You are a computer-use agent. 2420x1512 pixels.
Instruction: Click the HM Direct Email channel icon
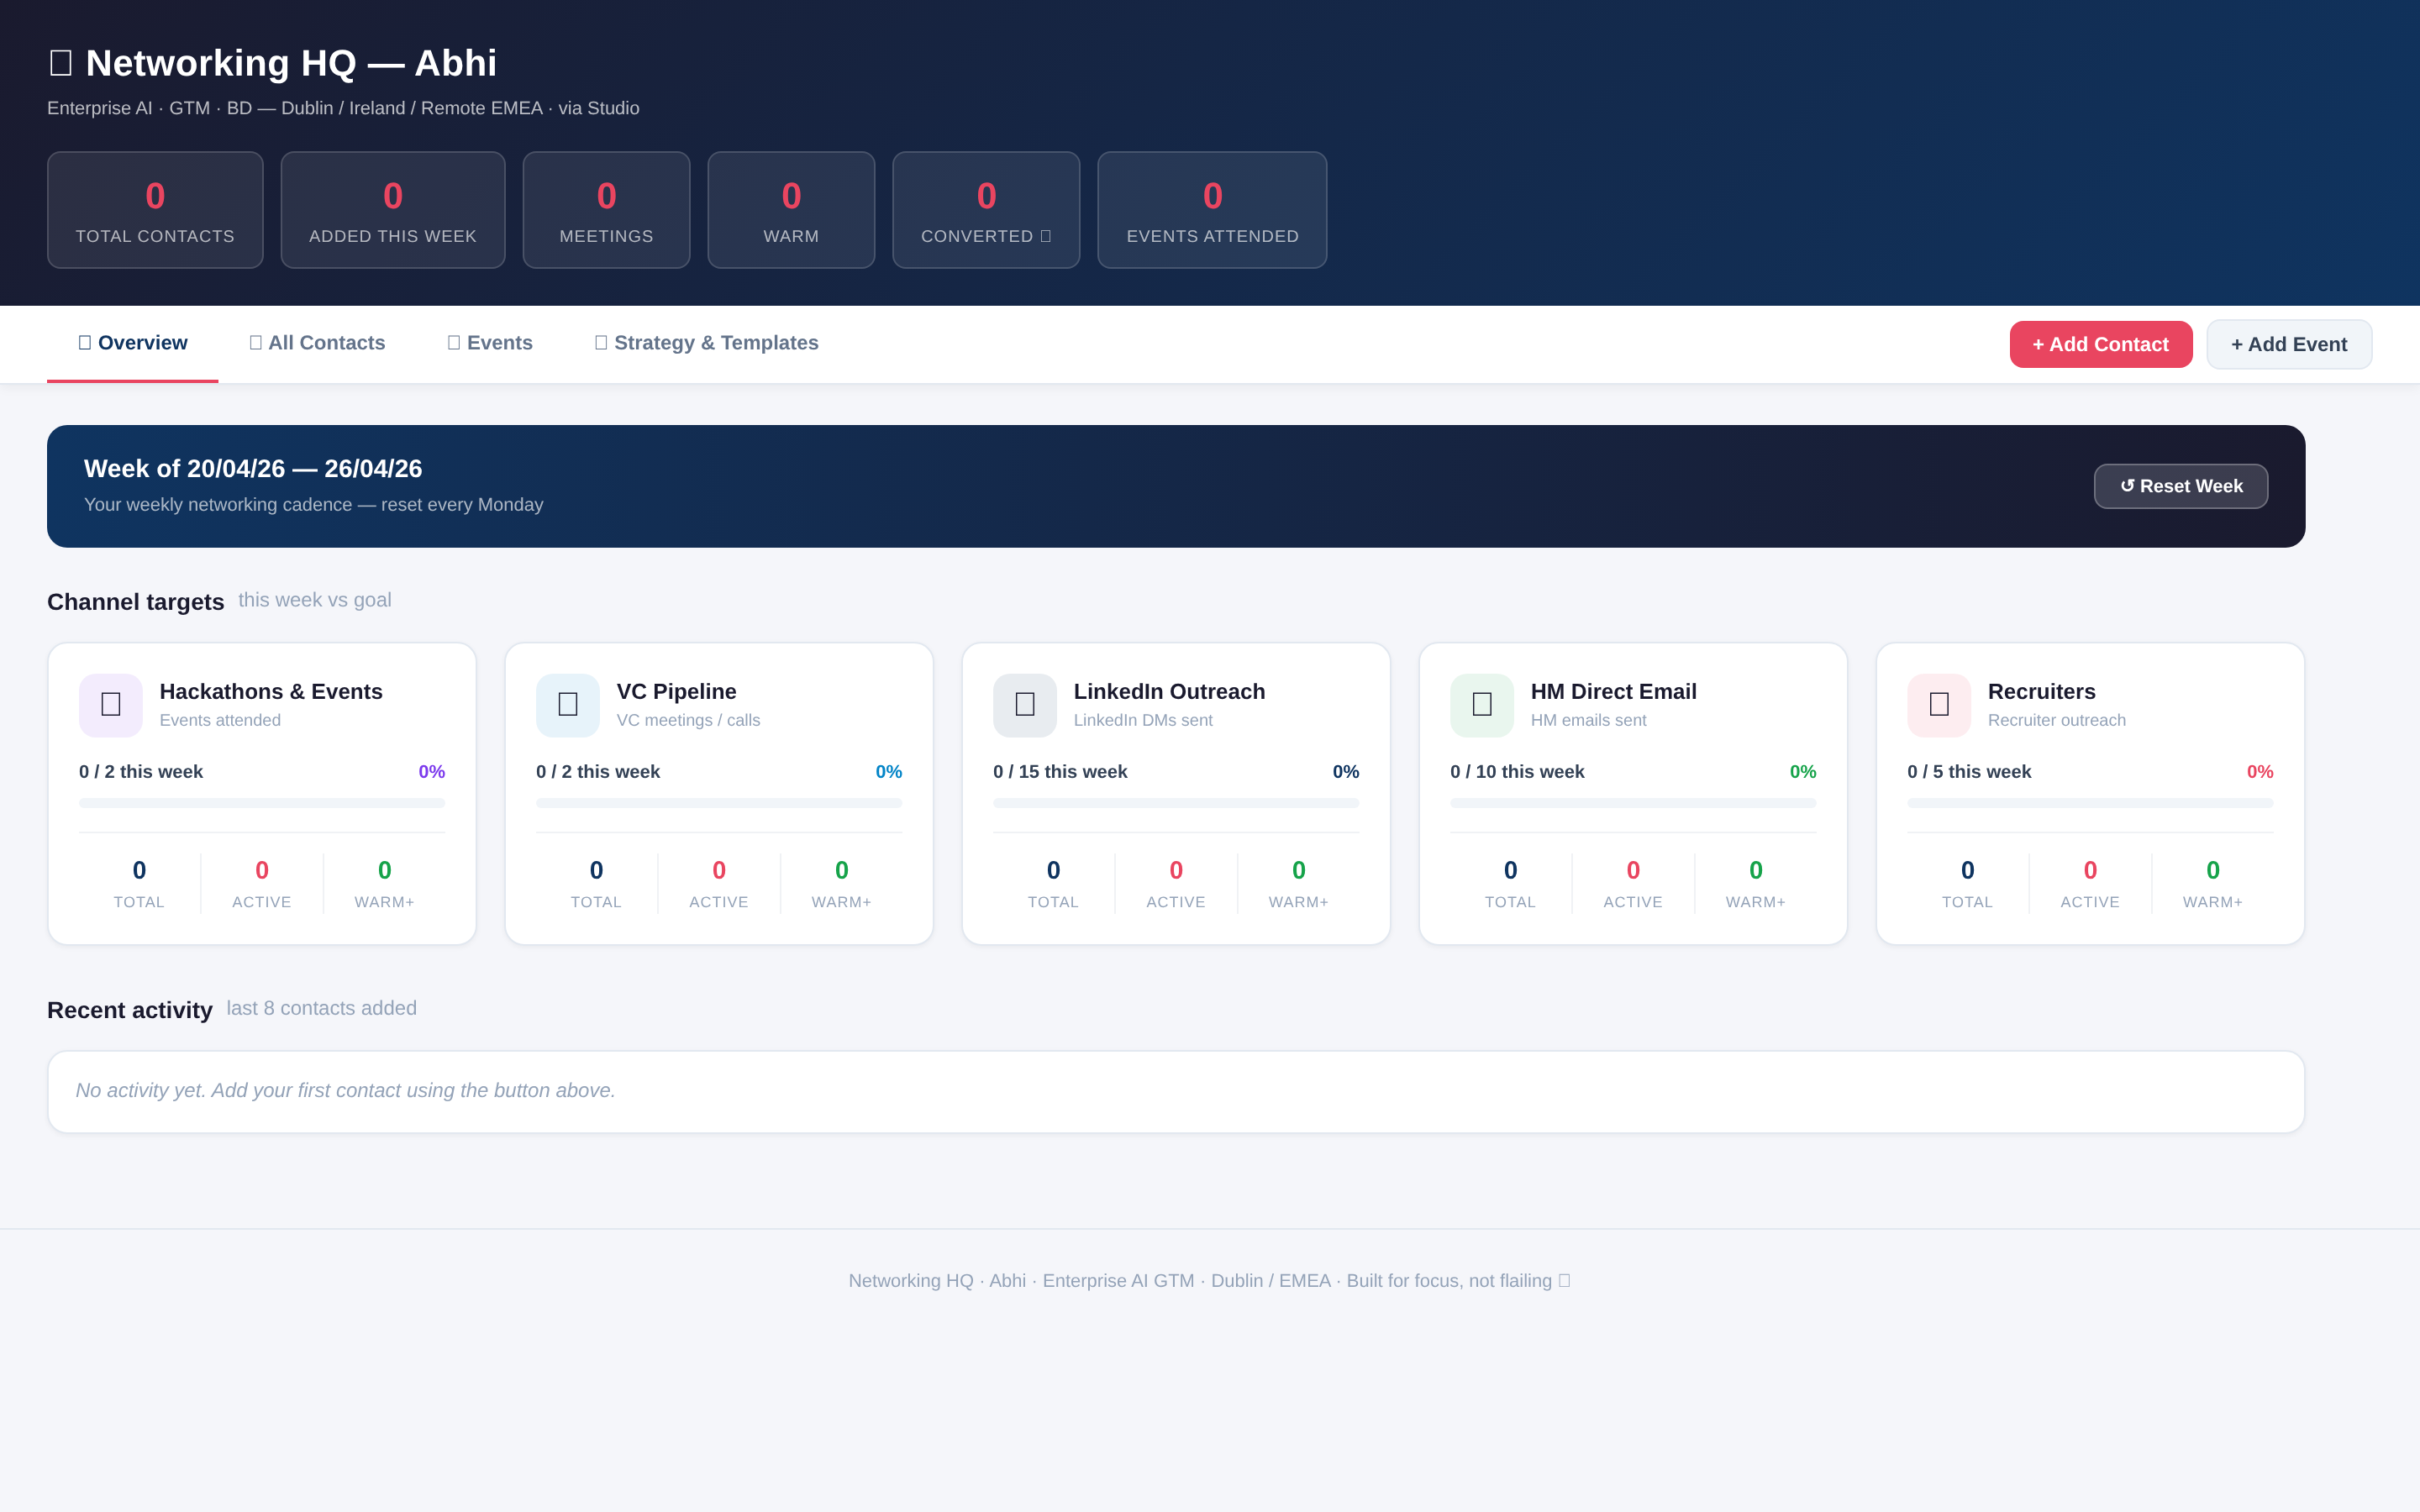1482,705
